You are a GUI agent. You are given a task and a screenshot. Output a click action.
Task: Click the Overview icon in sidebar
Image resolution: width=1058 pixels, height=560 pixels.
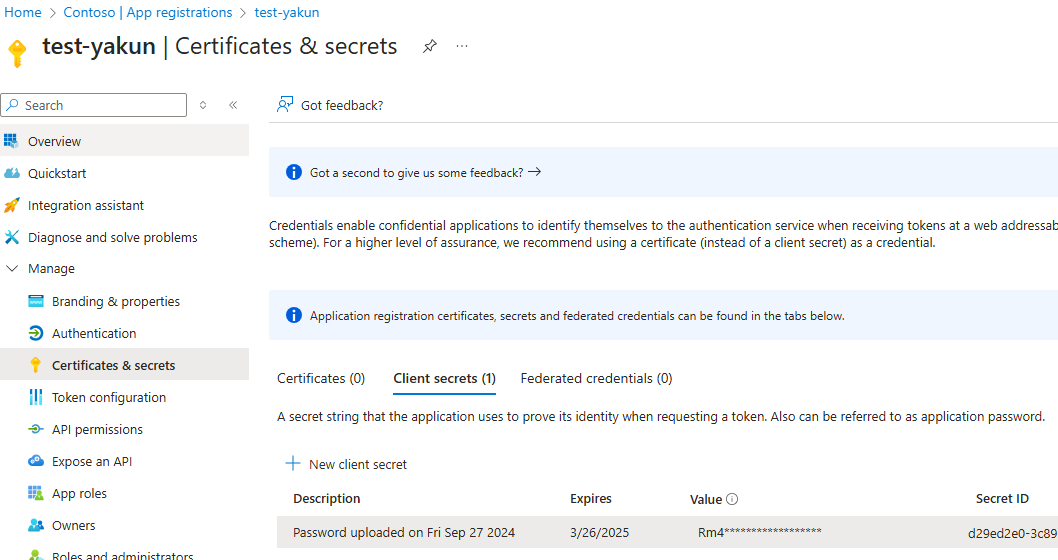[12, 141]
